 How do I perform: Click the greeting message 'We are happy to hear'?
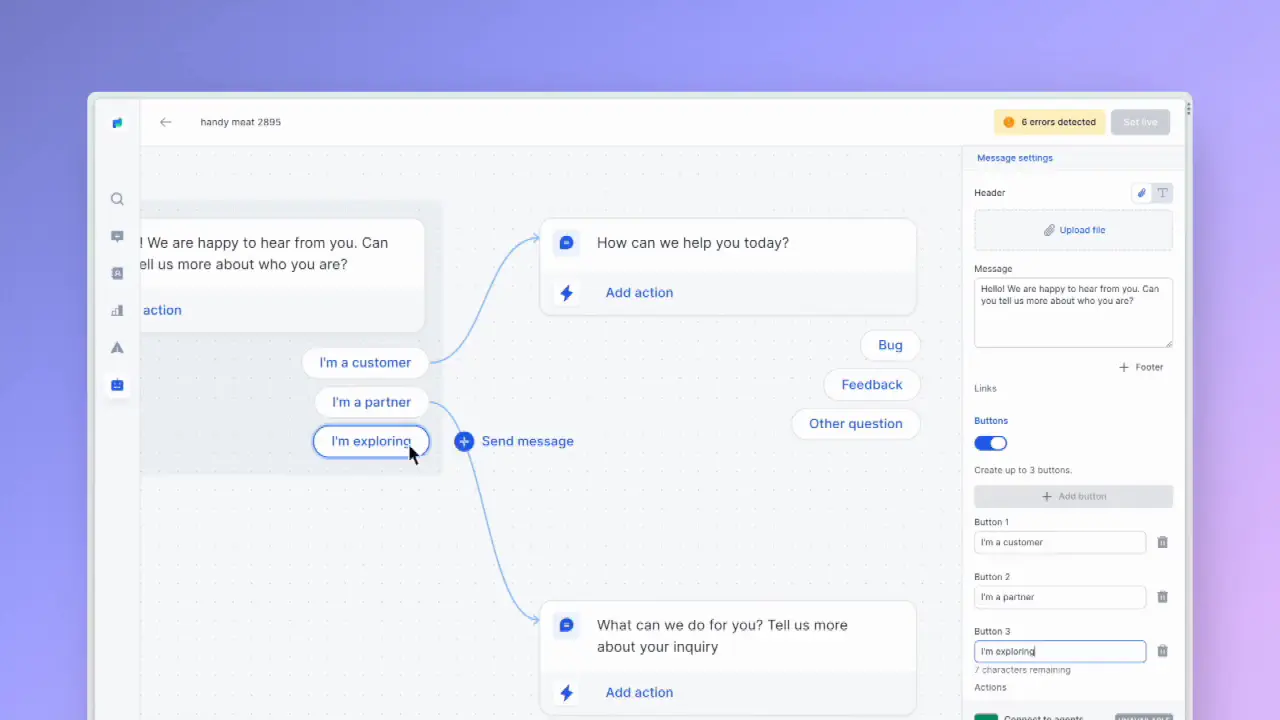265,254
